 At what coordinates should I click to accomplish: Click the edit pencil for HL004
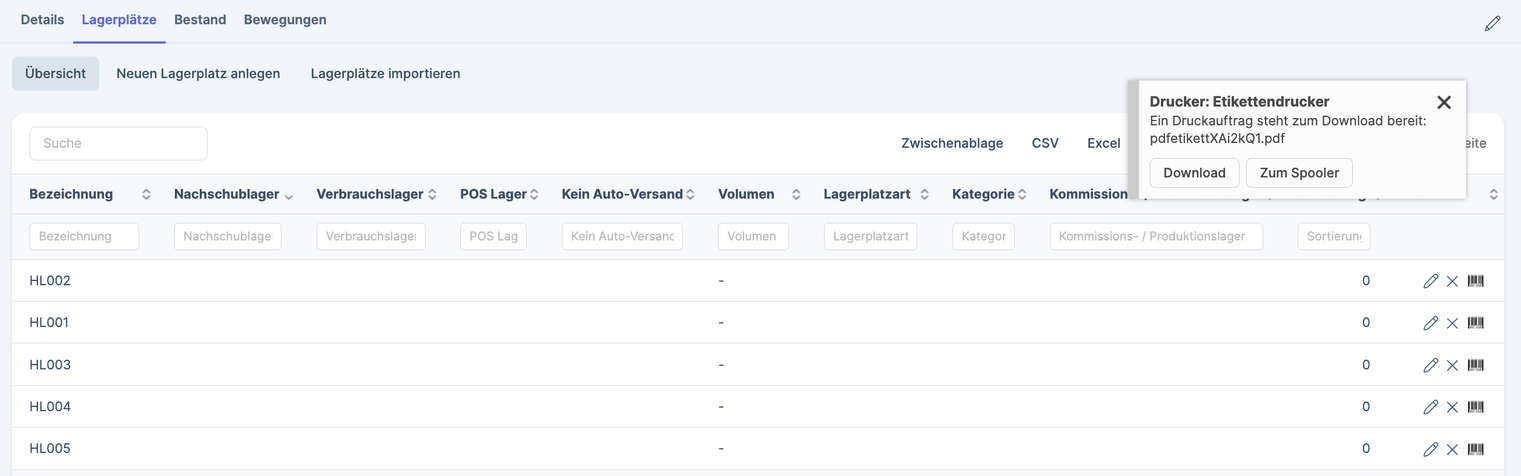(1430, 407)
